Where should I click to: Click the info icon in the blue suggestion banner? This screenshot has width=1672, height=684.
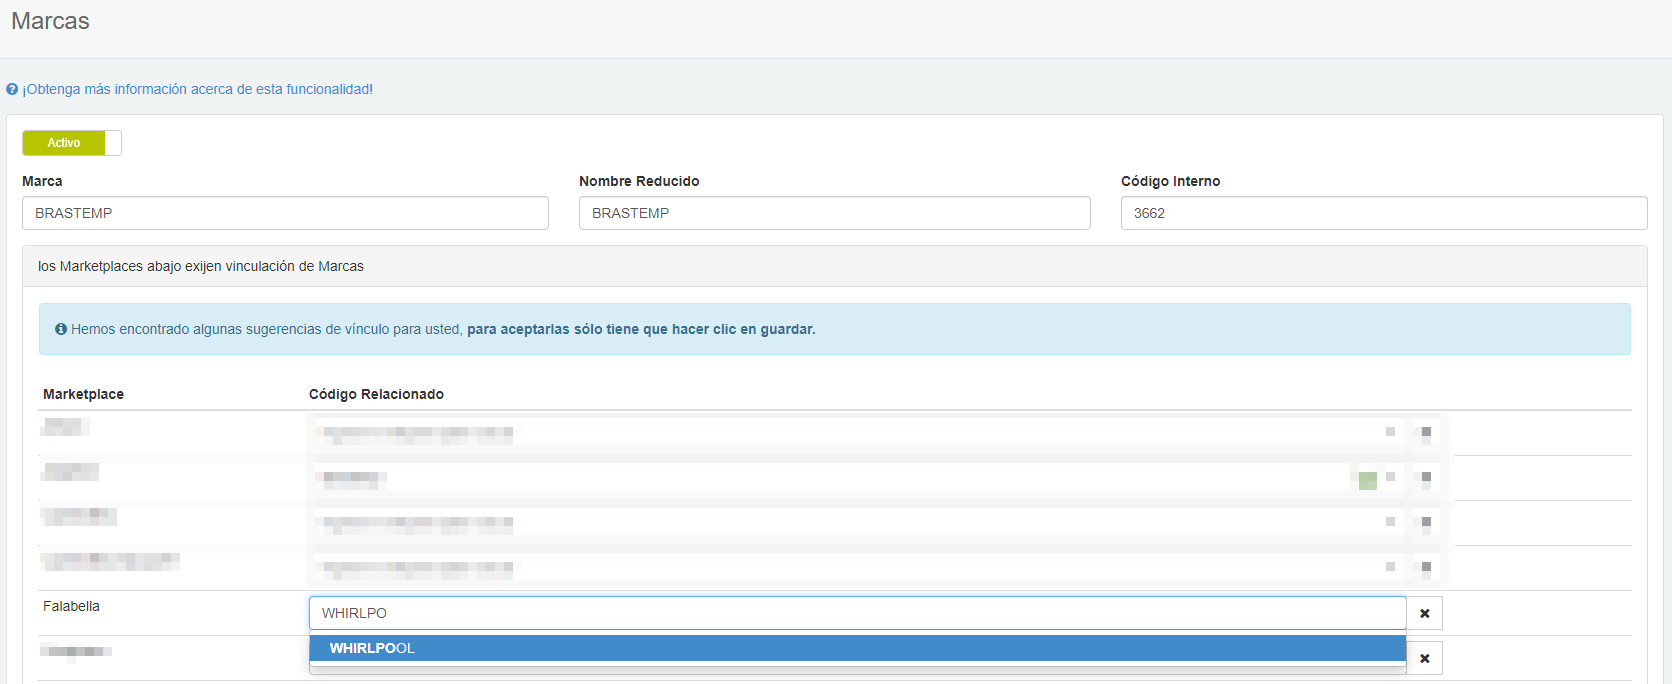click(x=61, y=329)
